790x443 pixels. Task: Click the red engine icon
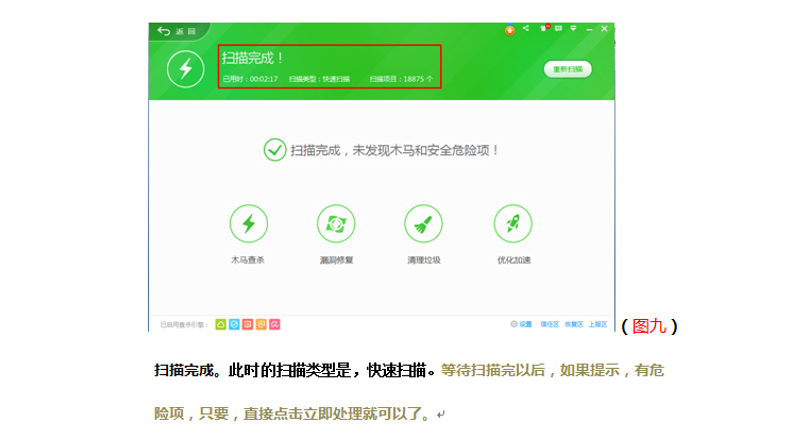(247, 325)
